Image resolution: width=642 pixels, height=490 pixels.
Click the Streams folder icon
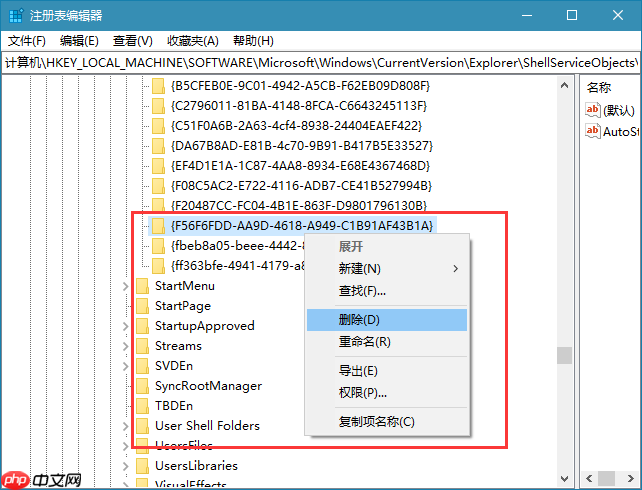pos(142,346)
